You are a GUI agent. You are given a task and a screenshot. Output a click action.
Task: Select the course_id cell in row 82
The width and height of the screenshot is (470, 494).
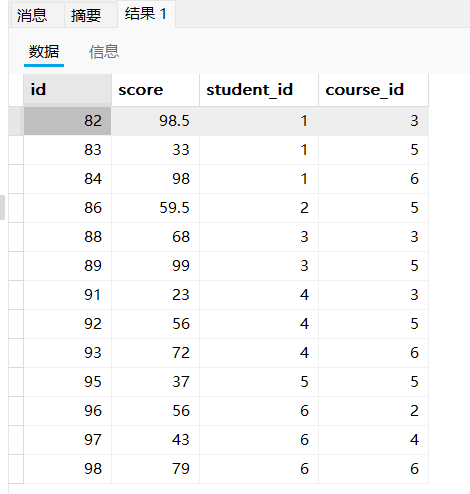(373, 121)
